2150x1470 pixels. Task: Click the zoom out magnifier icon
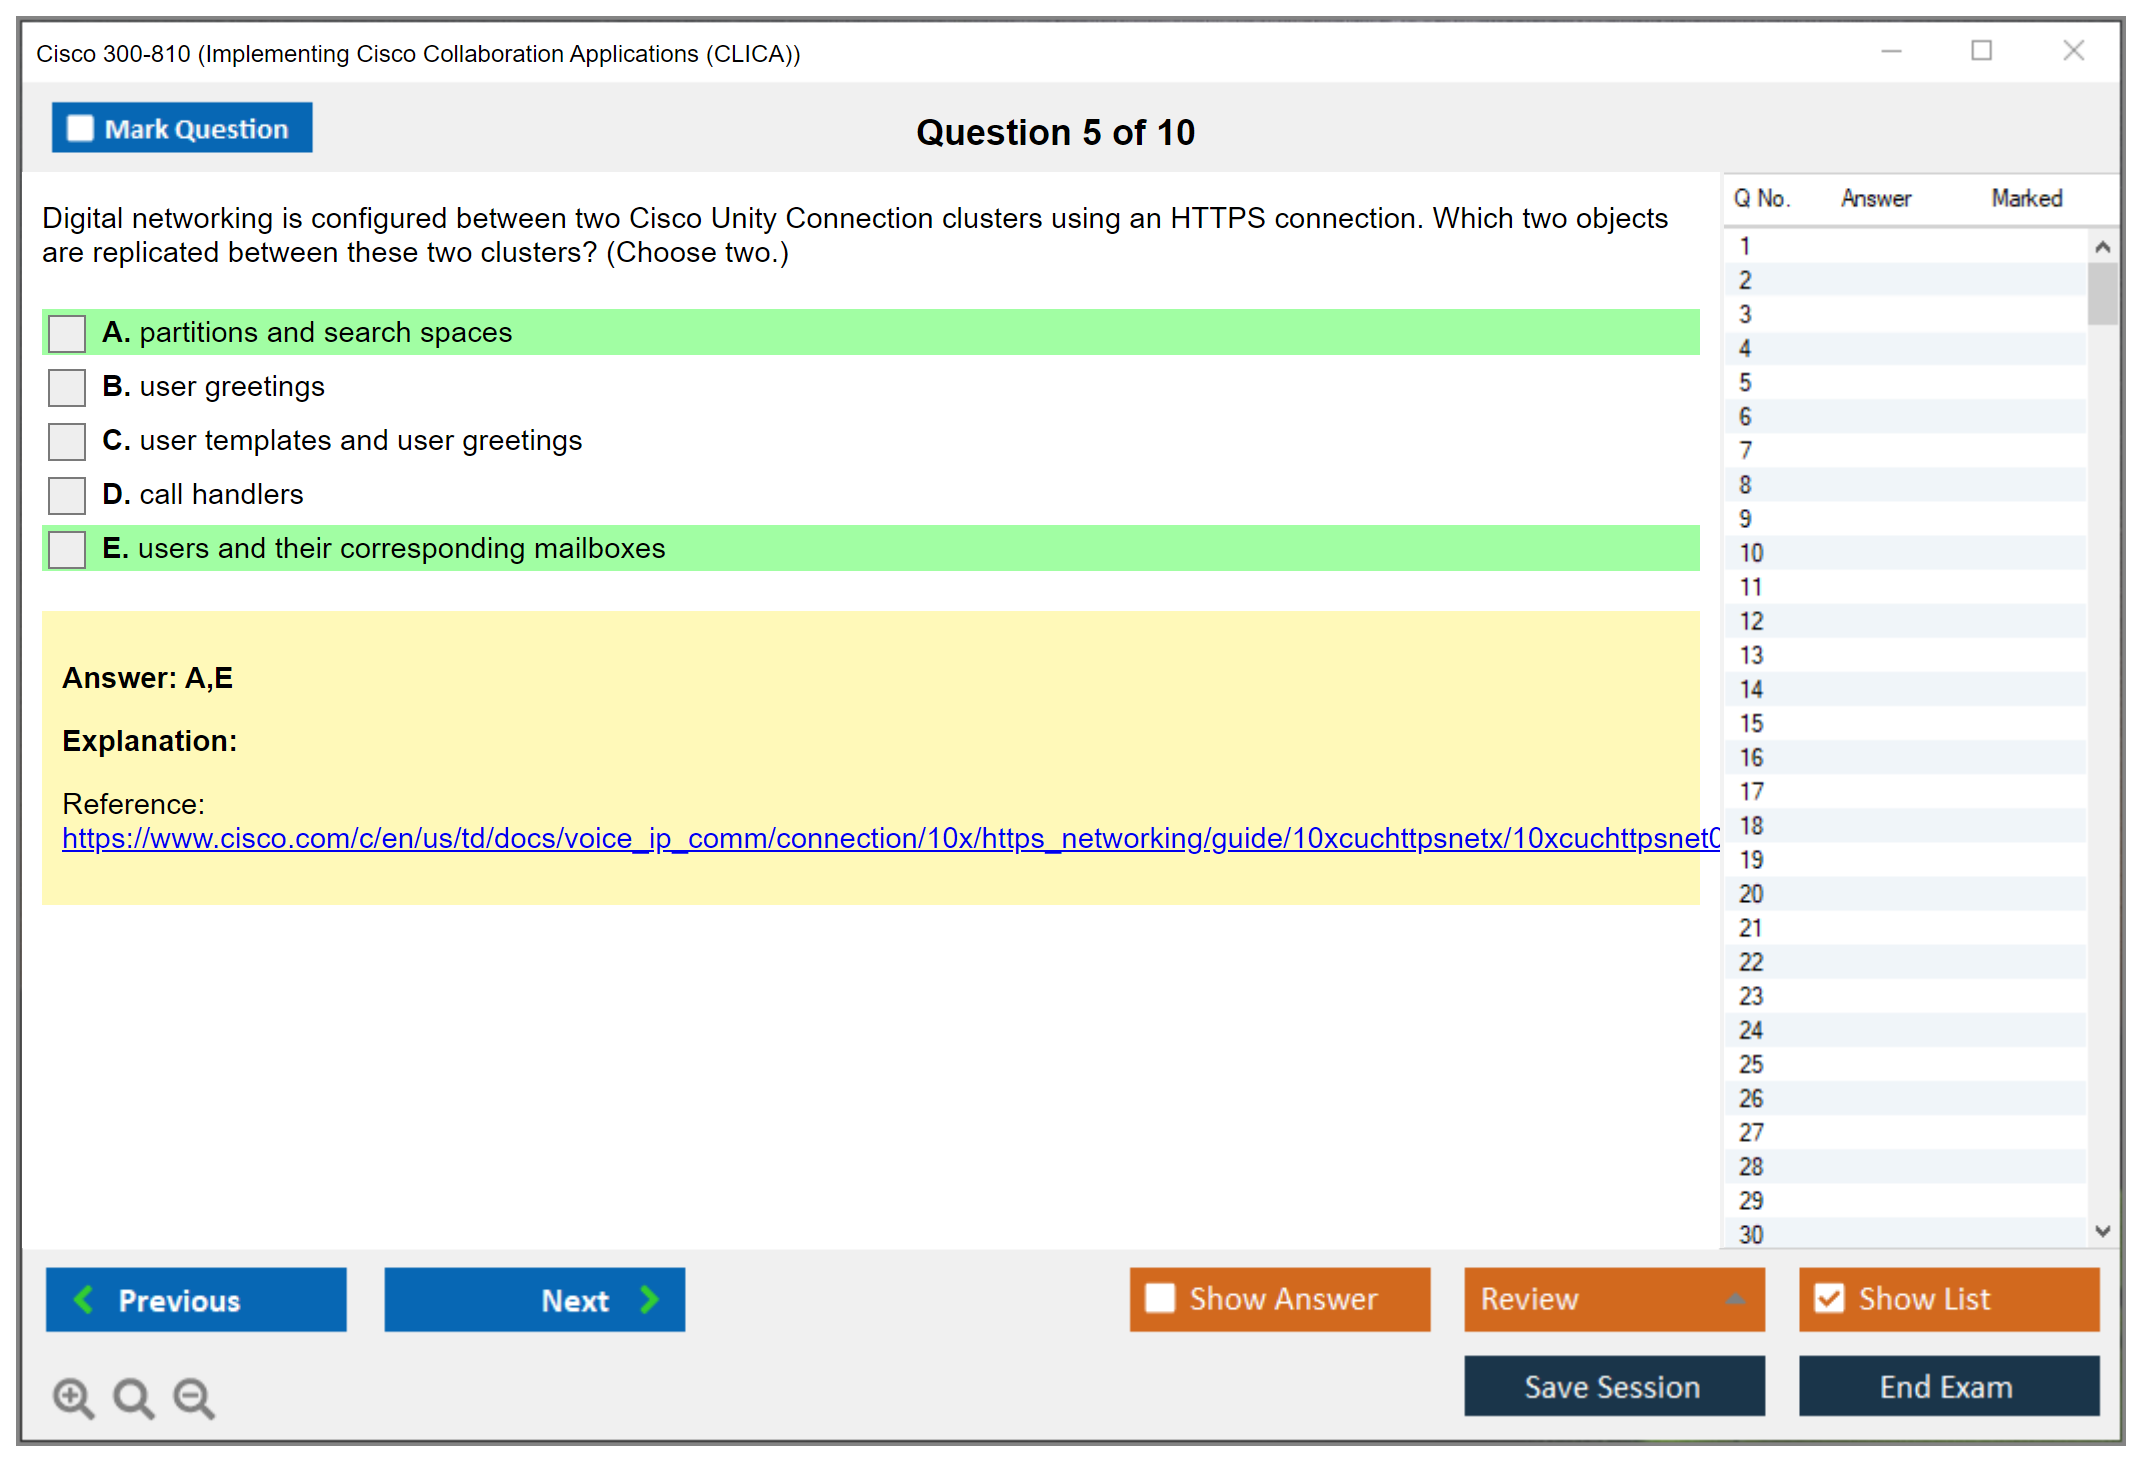194,1397
